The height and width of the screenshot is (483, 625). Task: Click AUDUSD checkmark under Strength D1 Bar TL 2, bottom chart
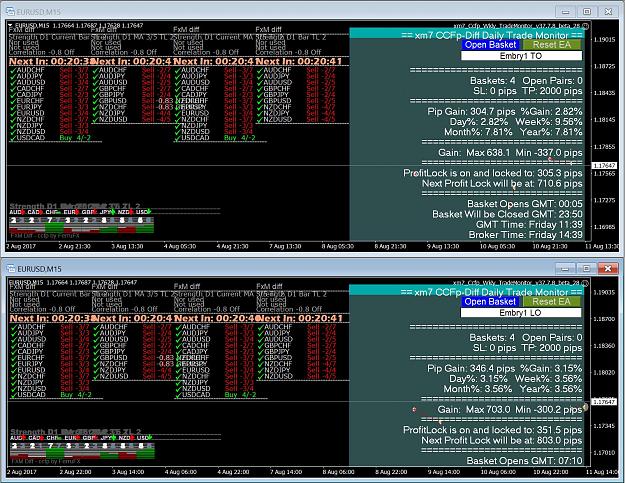point(261,340)
